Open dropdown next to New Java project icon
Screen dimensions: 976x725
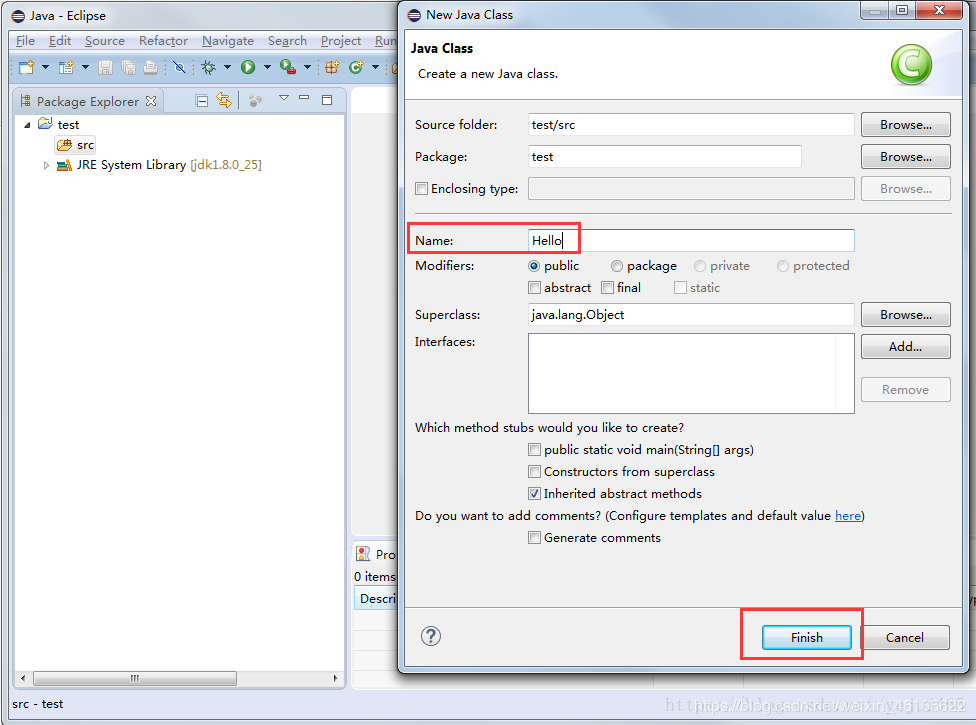[x=85, y=67]
